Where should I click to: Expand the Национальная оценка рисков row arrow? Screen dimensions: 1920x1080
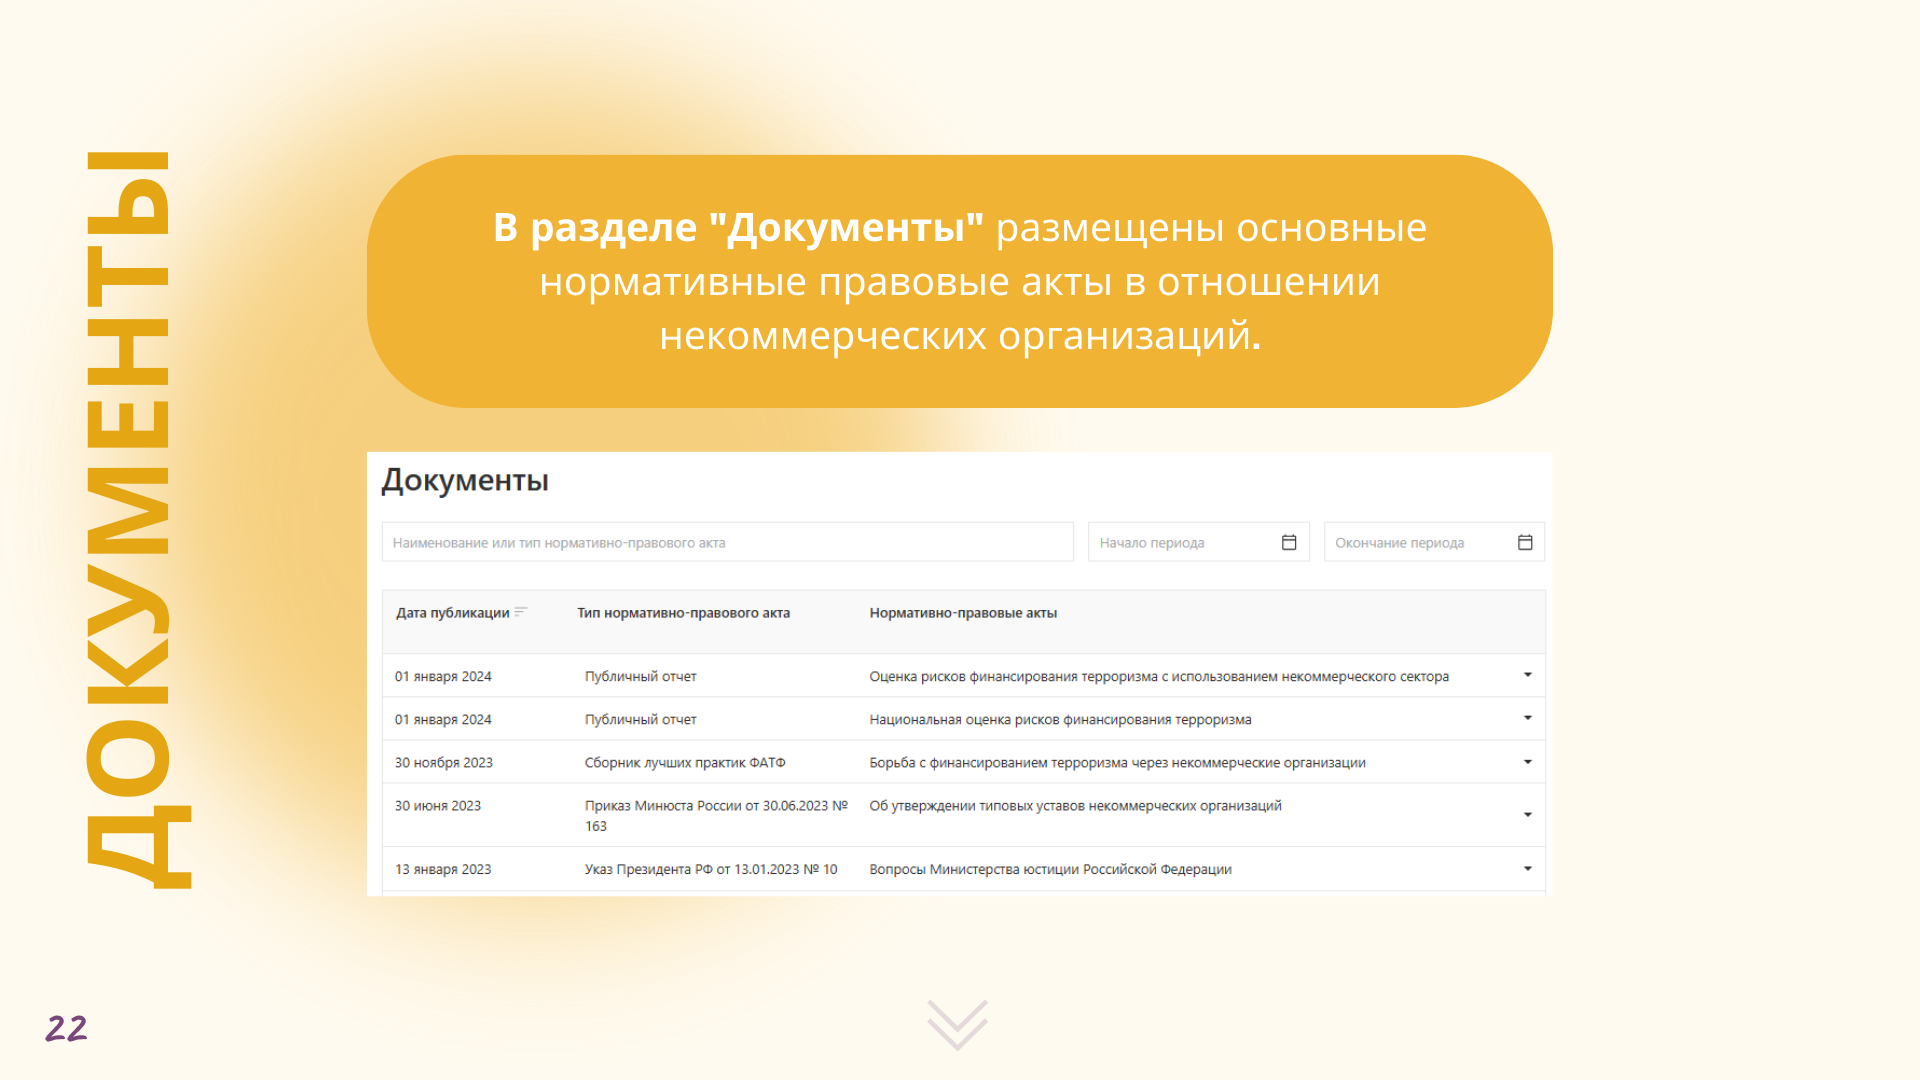1527,718
